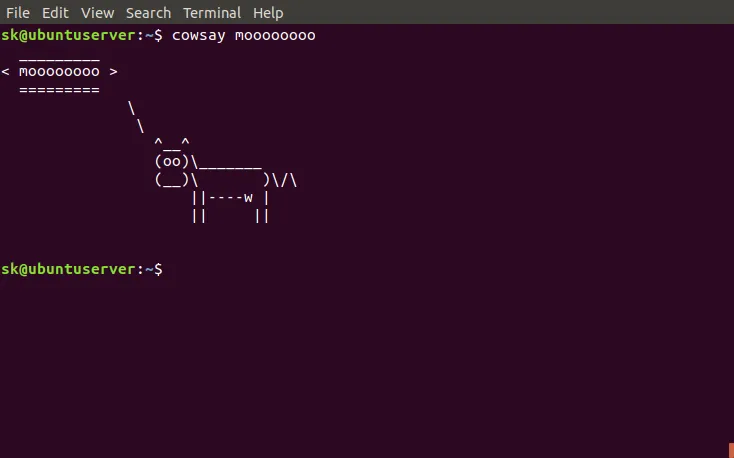Image resolution: width=734 pixels, height=458 pixels.
Task: Click the cow's '^__^' horns
Action: tap(172, 144)
